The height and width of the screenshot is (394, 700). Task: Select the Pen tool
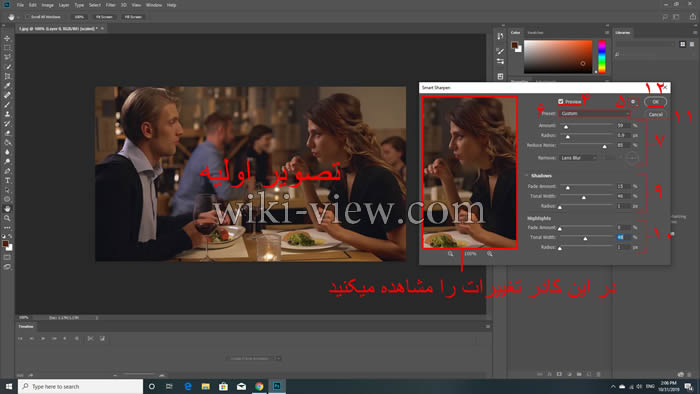pyautogui.click(x=7, y=171)
